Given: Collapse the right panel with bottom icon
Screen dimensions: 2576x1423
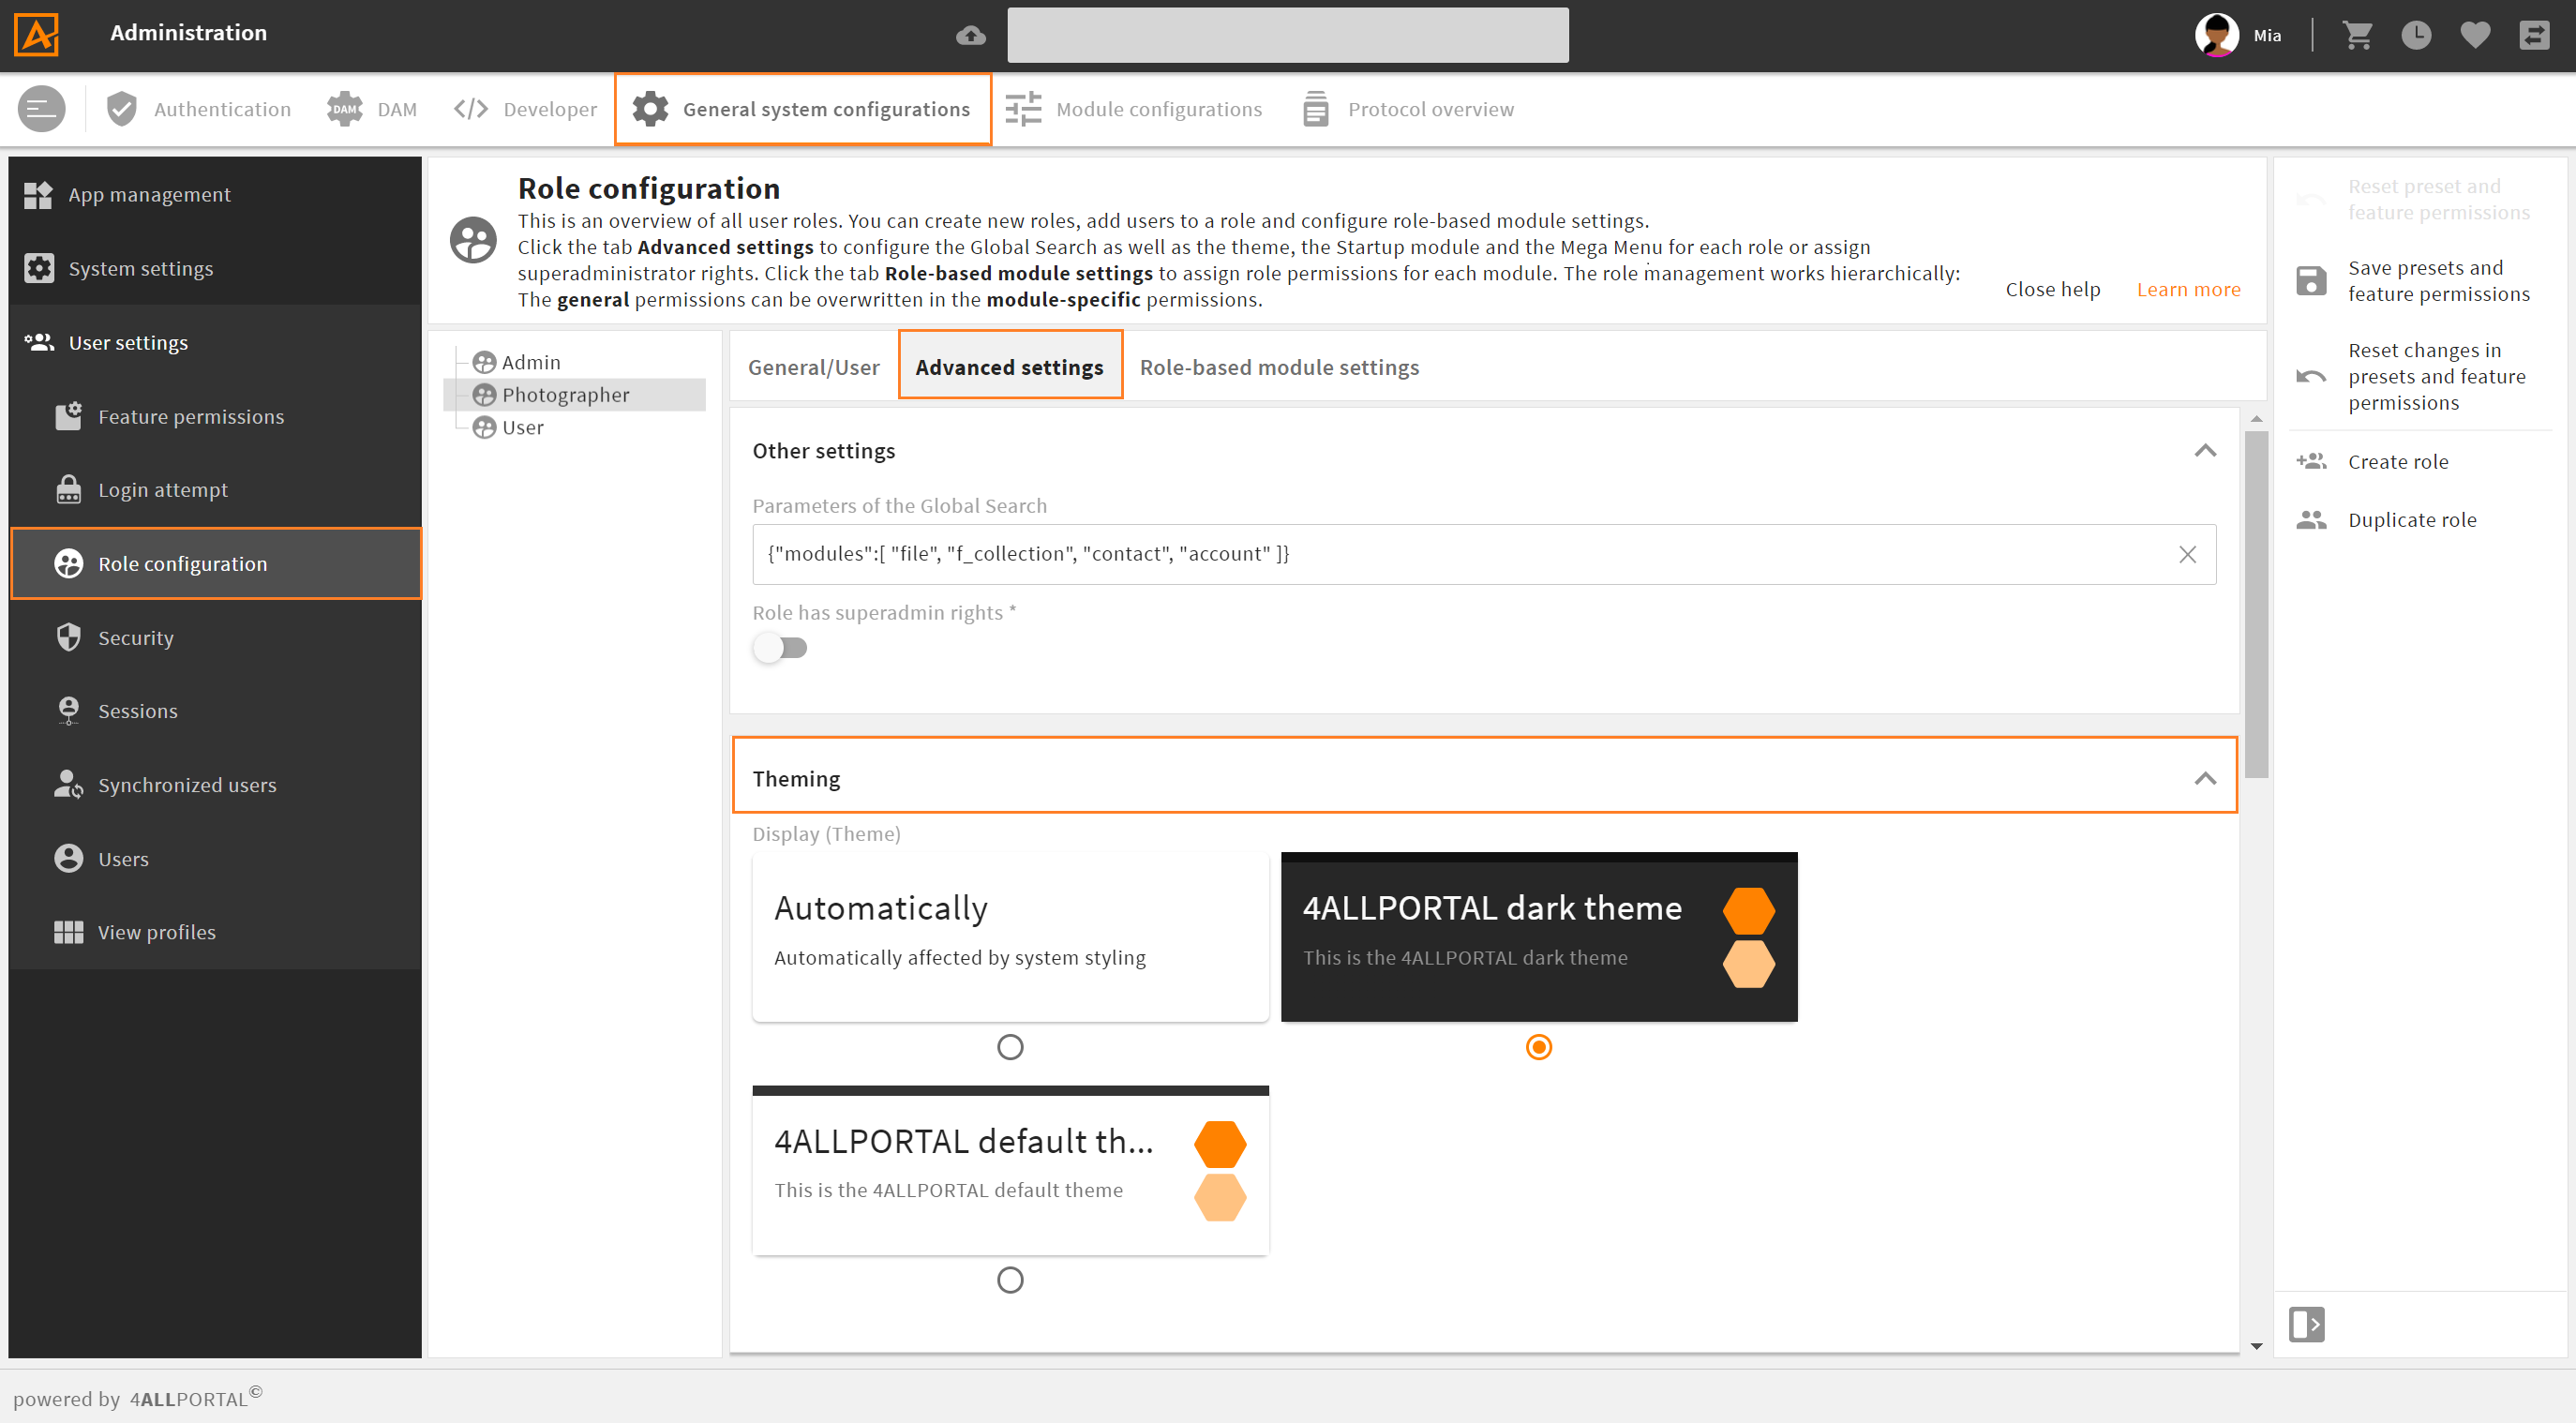Looking at the screenshot, I should tap(2306, 1324).
